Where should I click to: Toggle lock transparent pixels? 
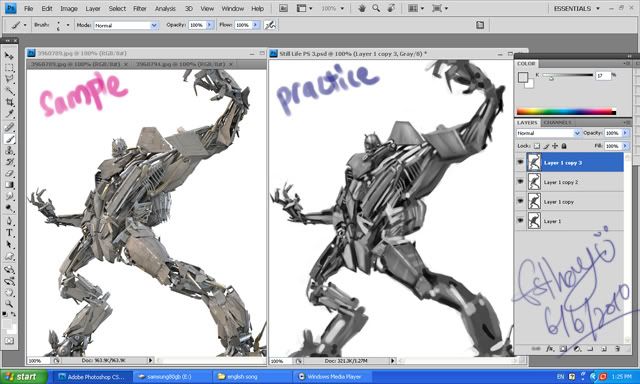click(x=537, y=146)
